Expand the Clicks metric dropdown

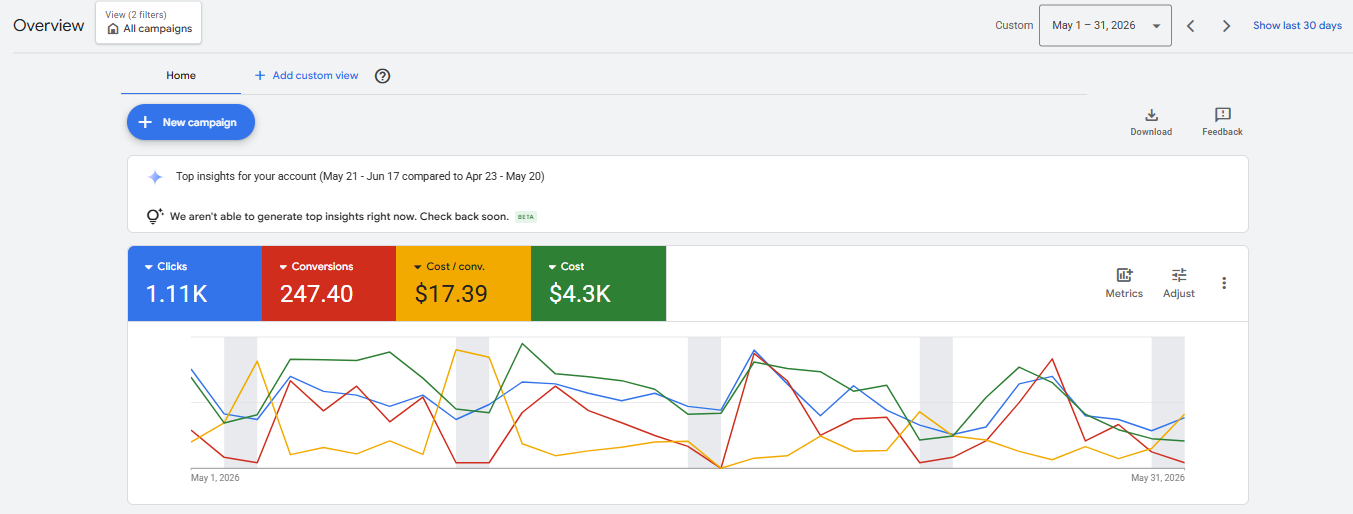[x=149, y=267]
